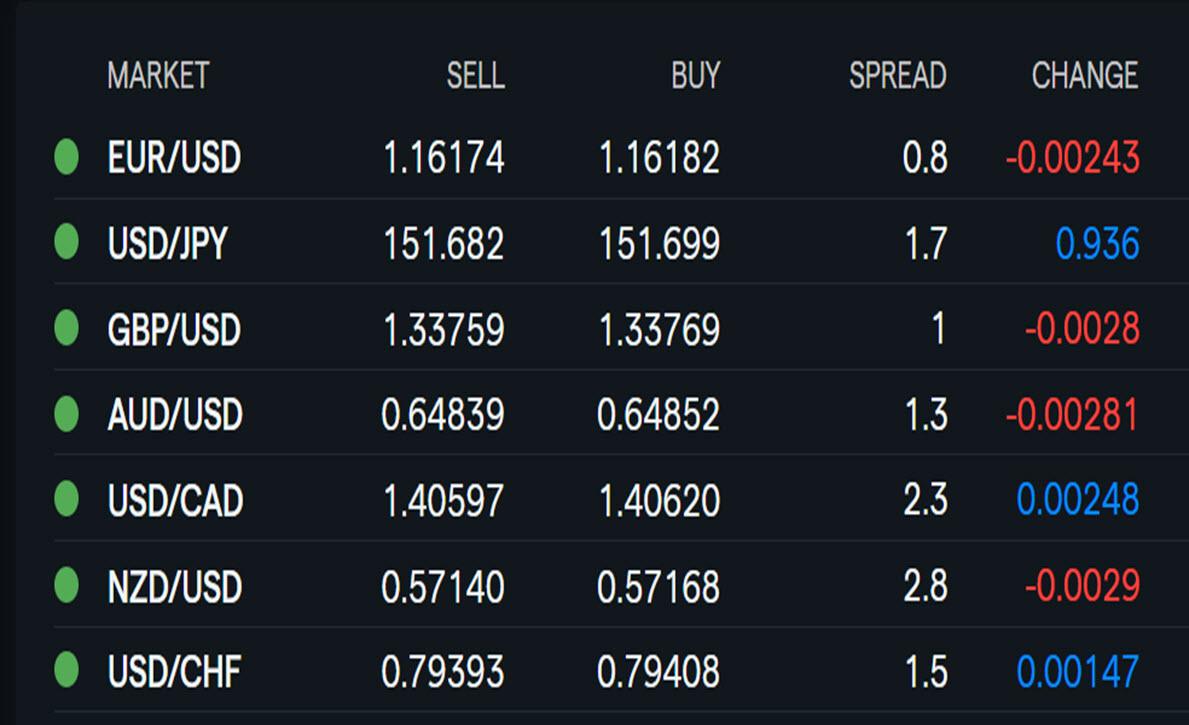Sort by the MARKET column header
The image size is (1189, 725).
pos(158,75)
